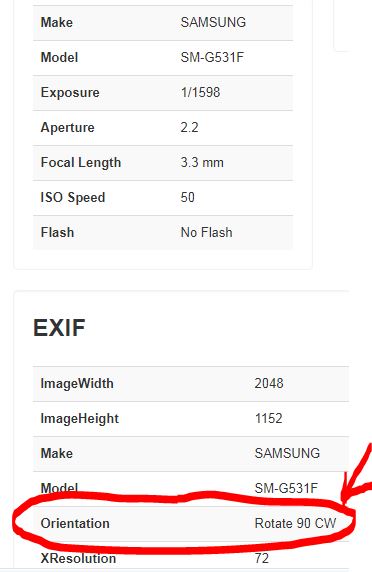Click the 1/1598 exposure value

tap(201, 93)
